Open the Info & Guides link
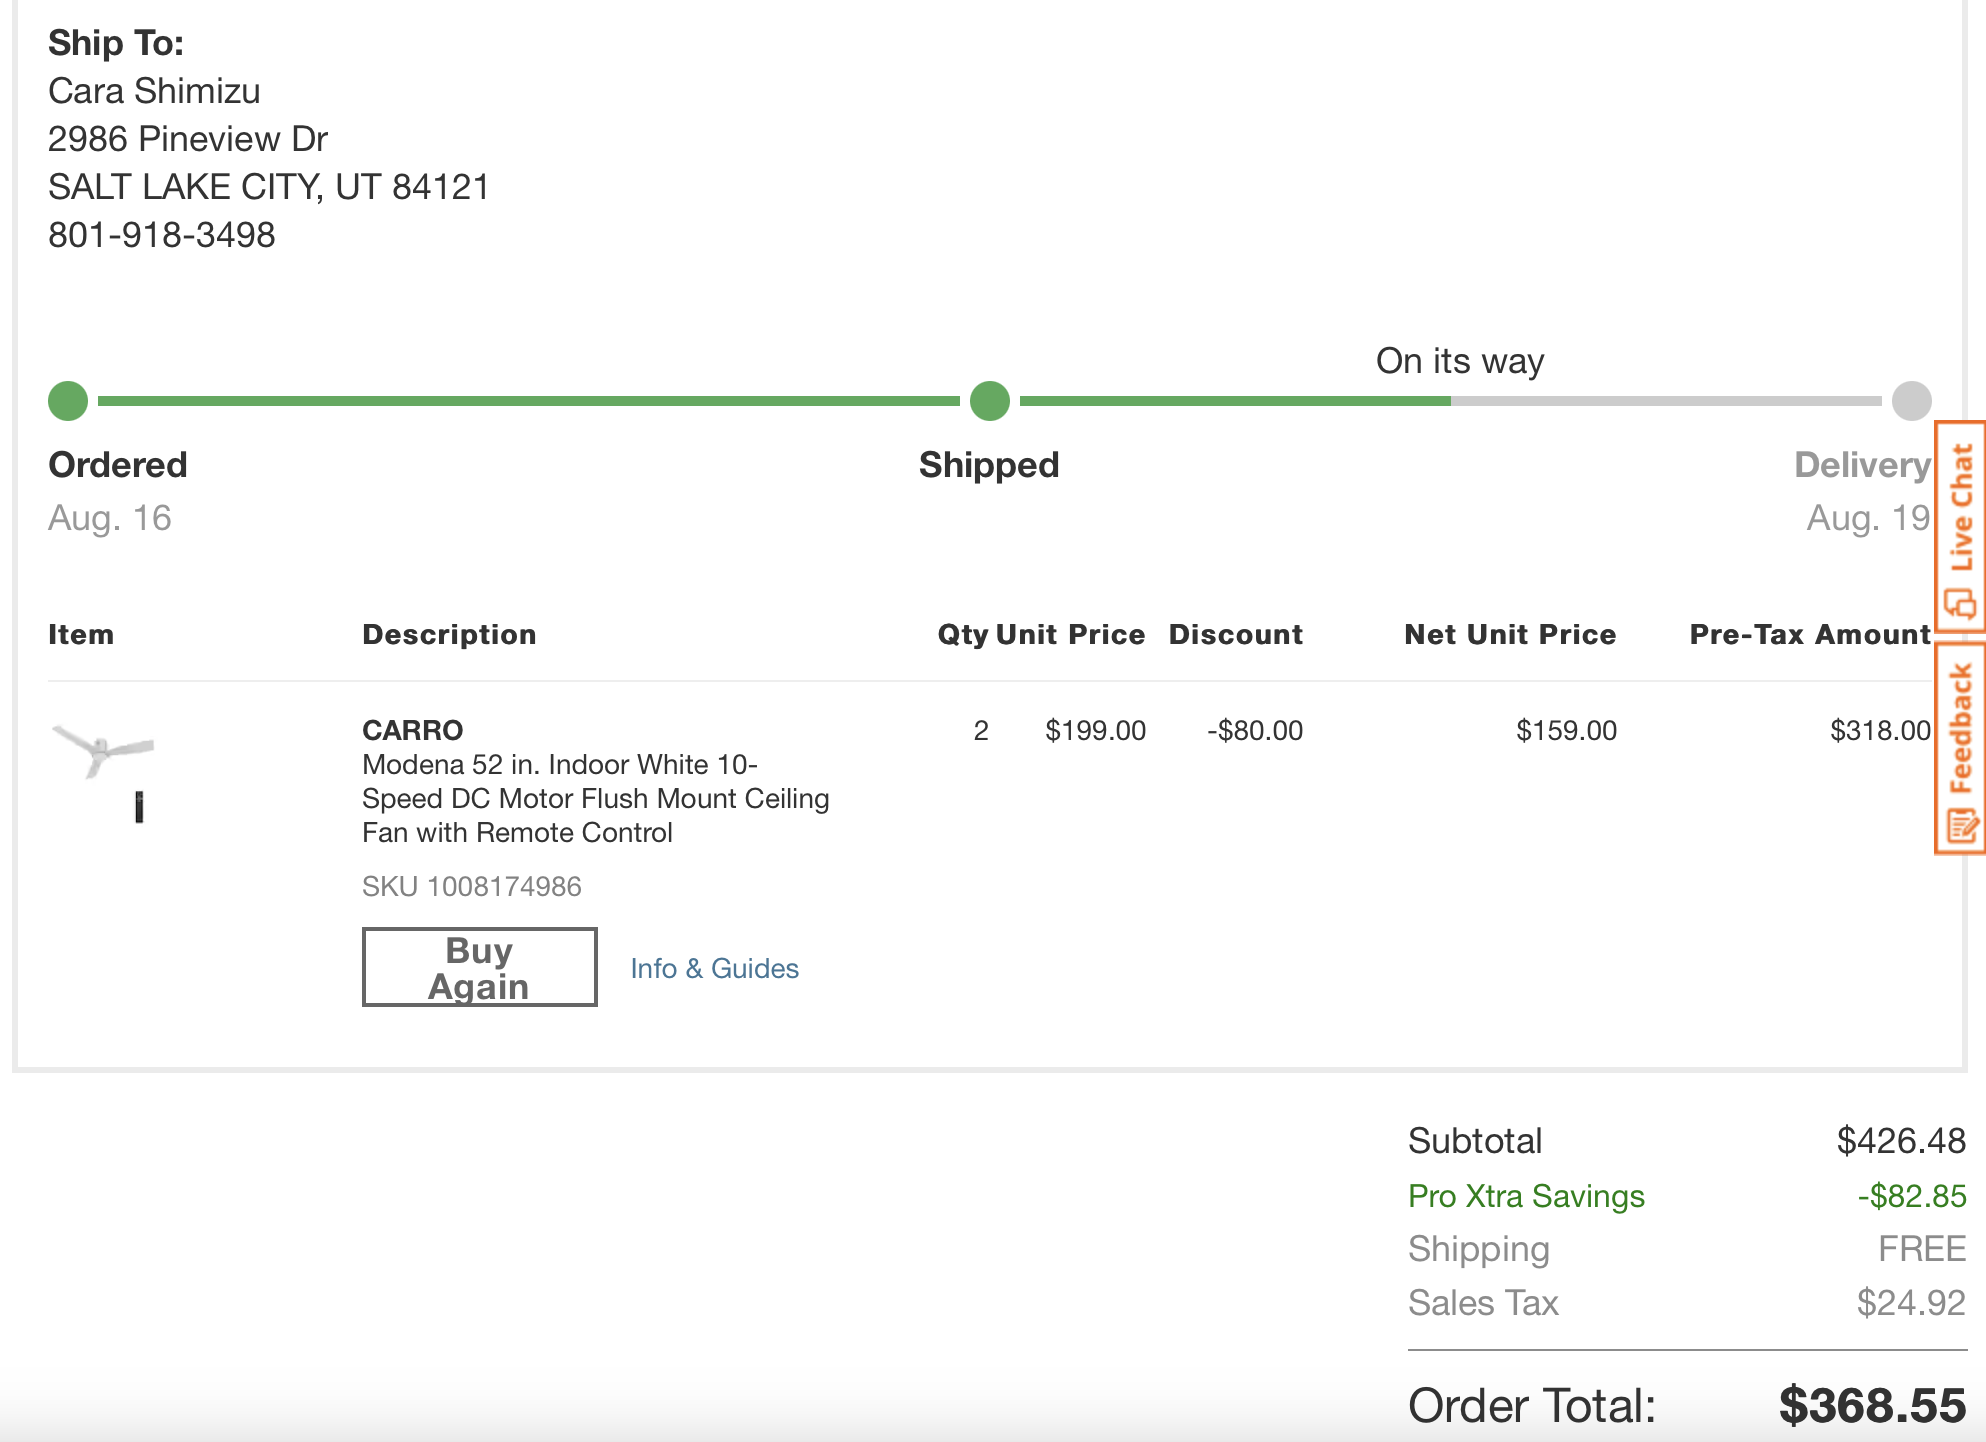Viewport: 1986px width, 1442px height. pos(714,968)
